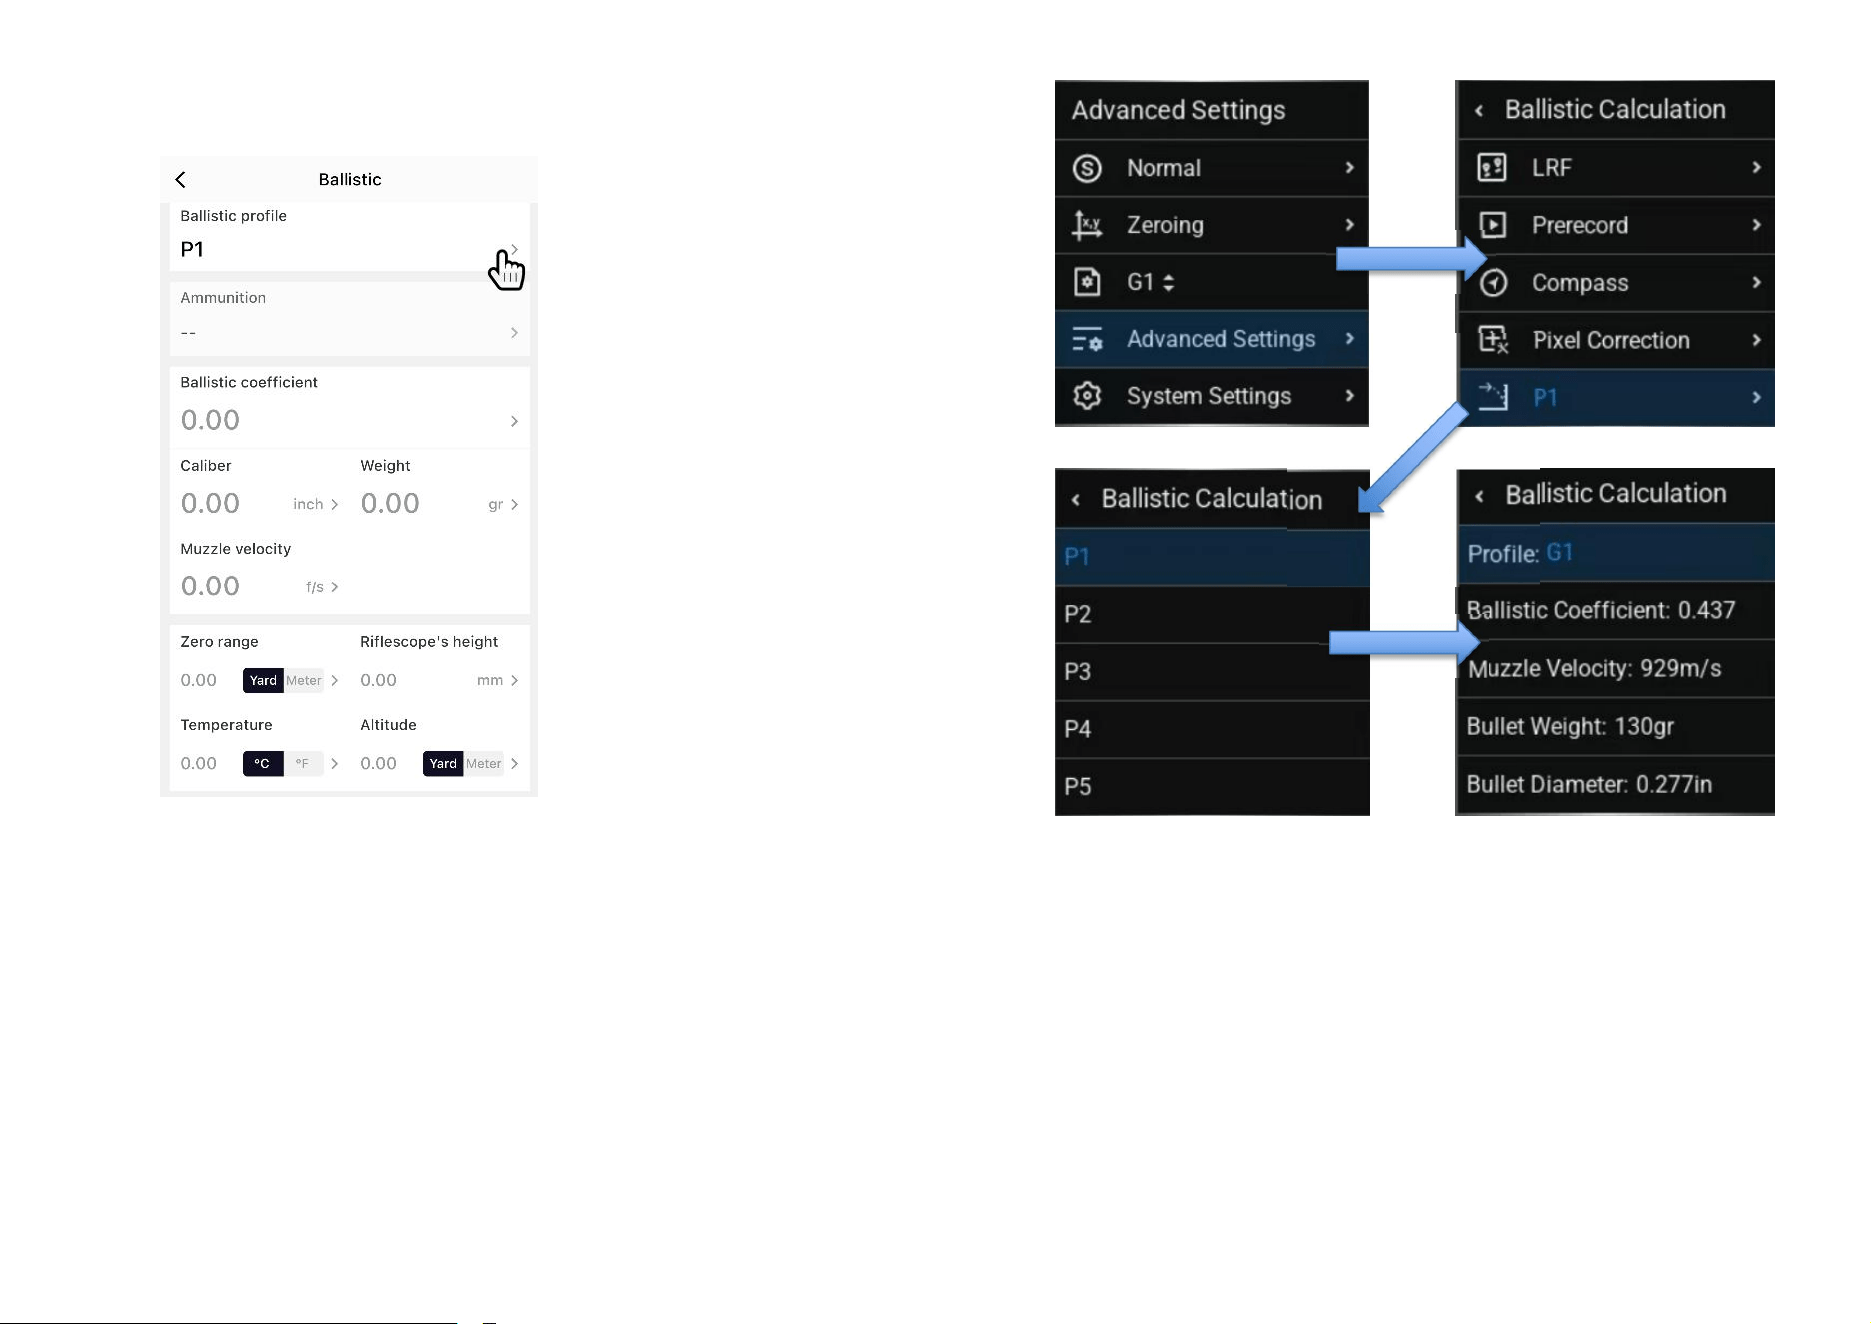Click the Caliber 0.00 value field
The width and height of the screenshot is (1871, 1324).
pyautogui.click(x=210, y=503)
